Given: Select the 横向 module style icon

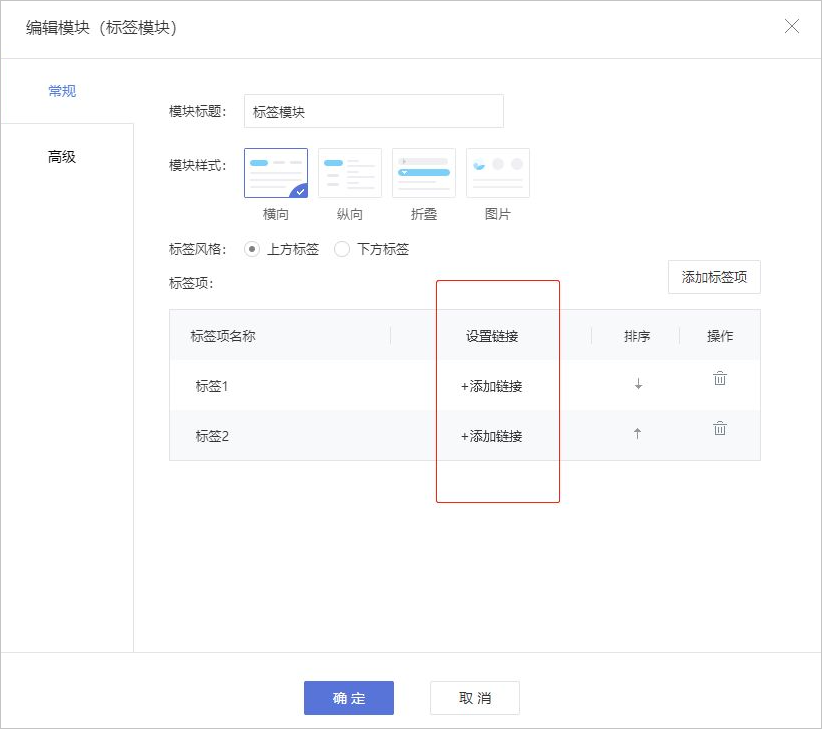Looking at the screenshot, I should coord(276,173).
